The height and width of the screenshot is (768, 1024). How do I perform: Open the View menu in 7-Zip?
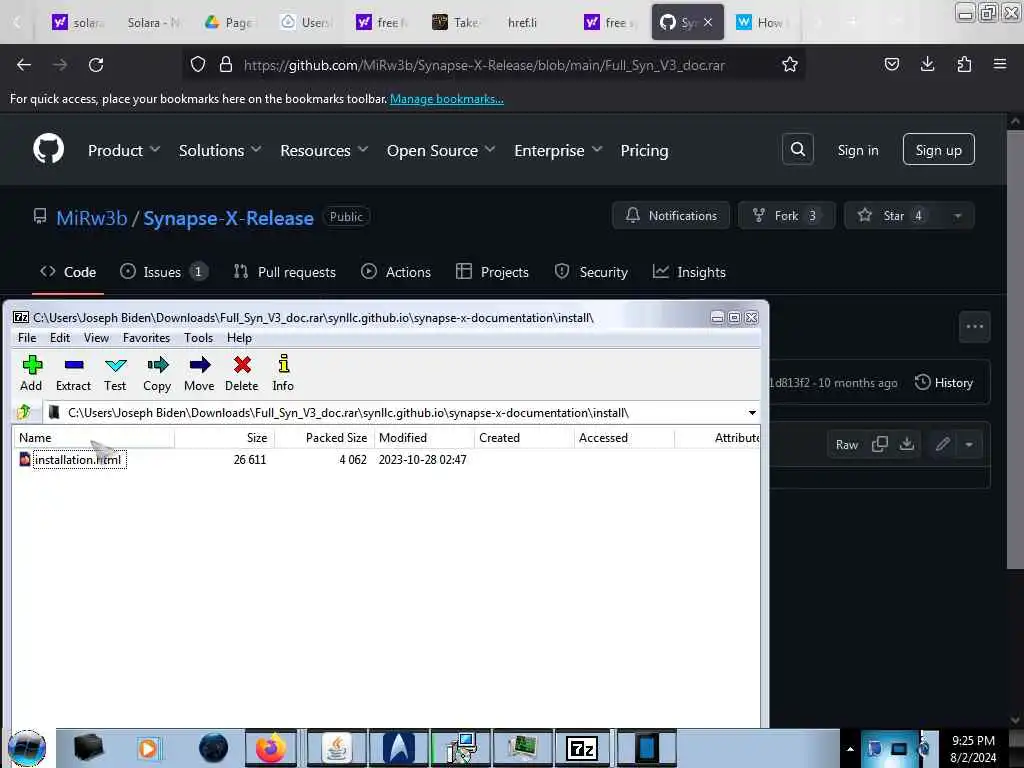click(96, 338)
